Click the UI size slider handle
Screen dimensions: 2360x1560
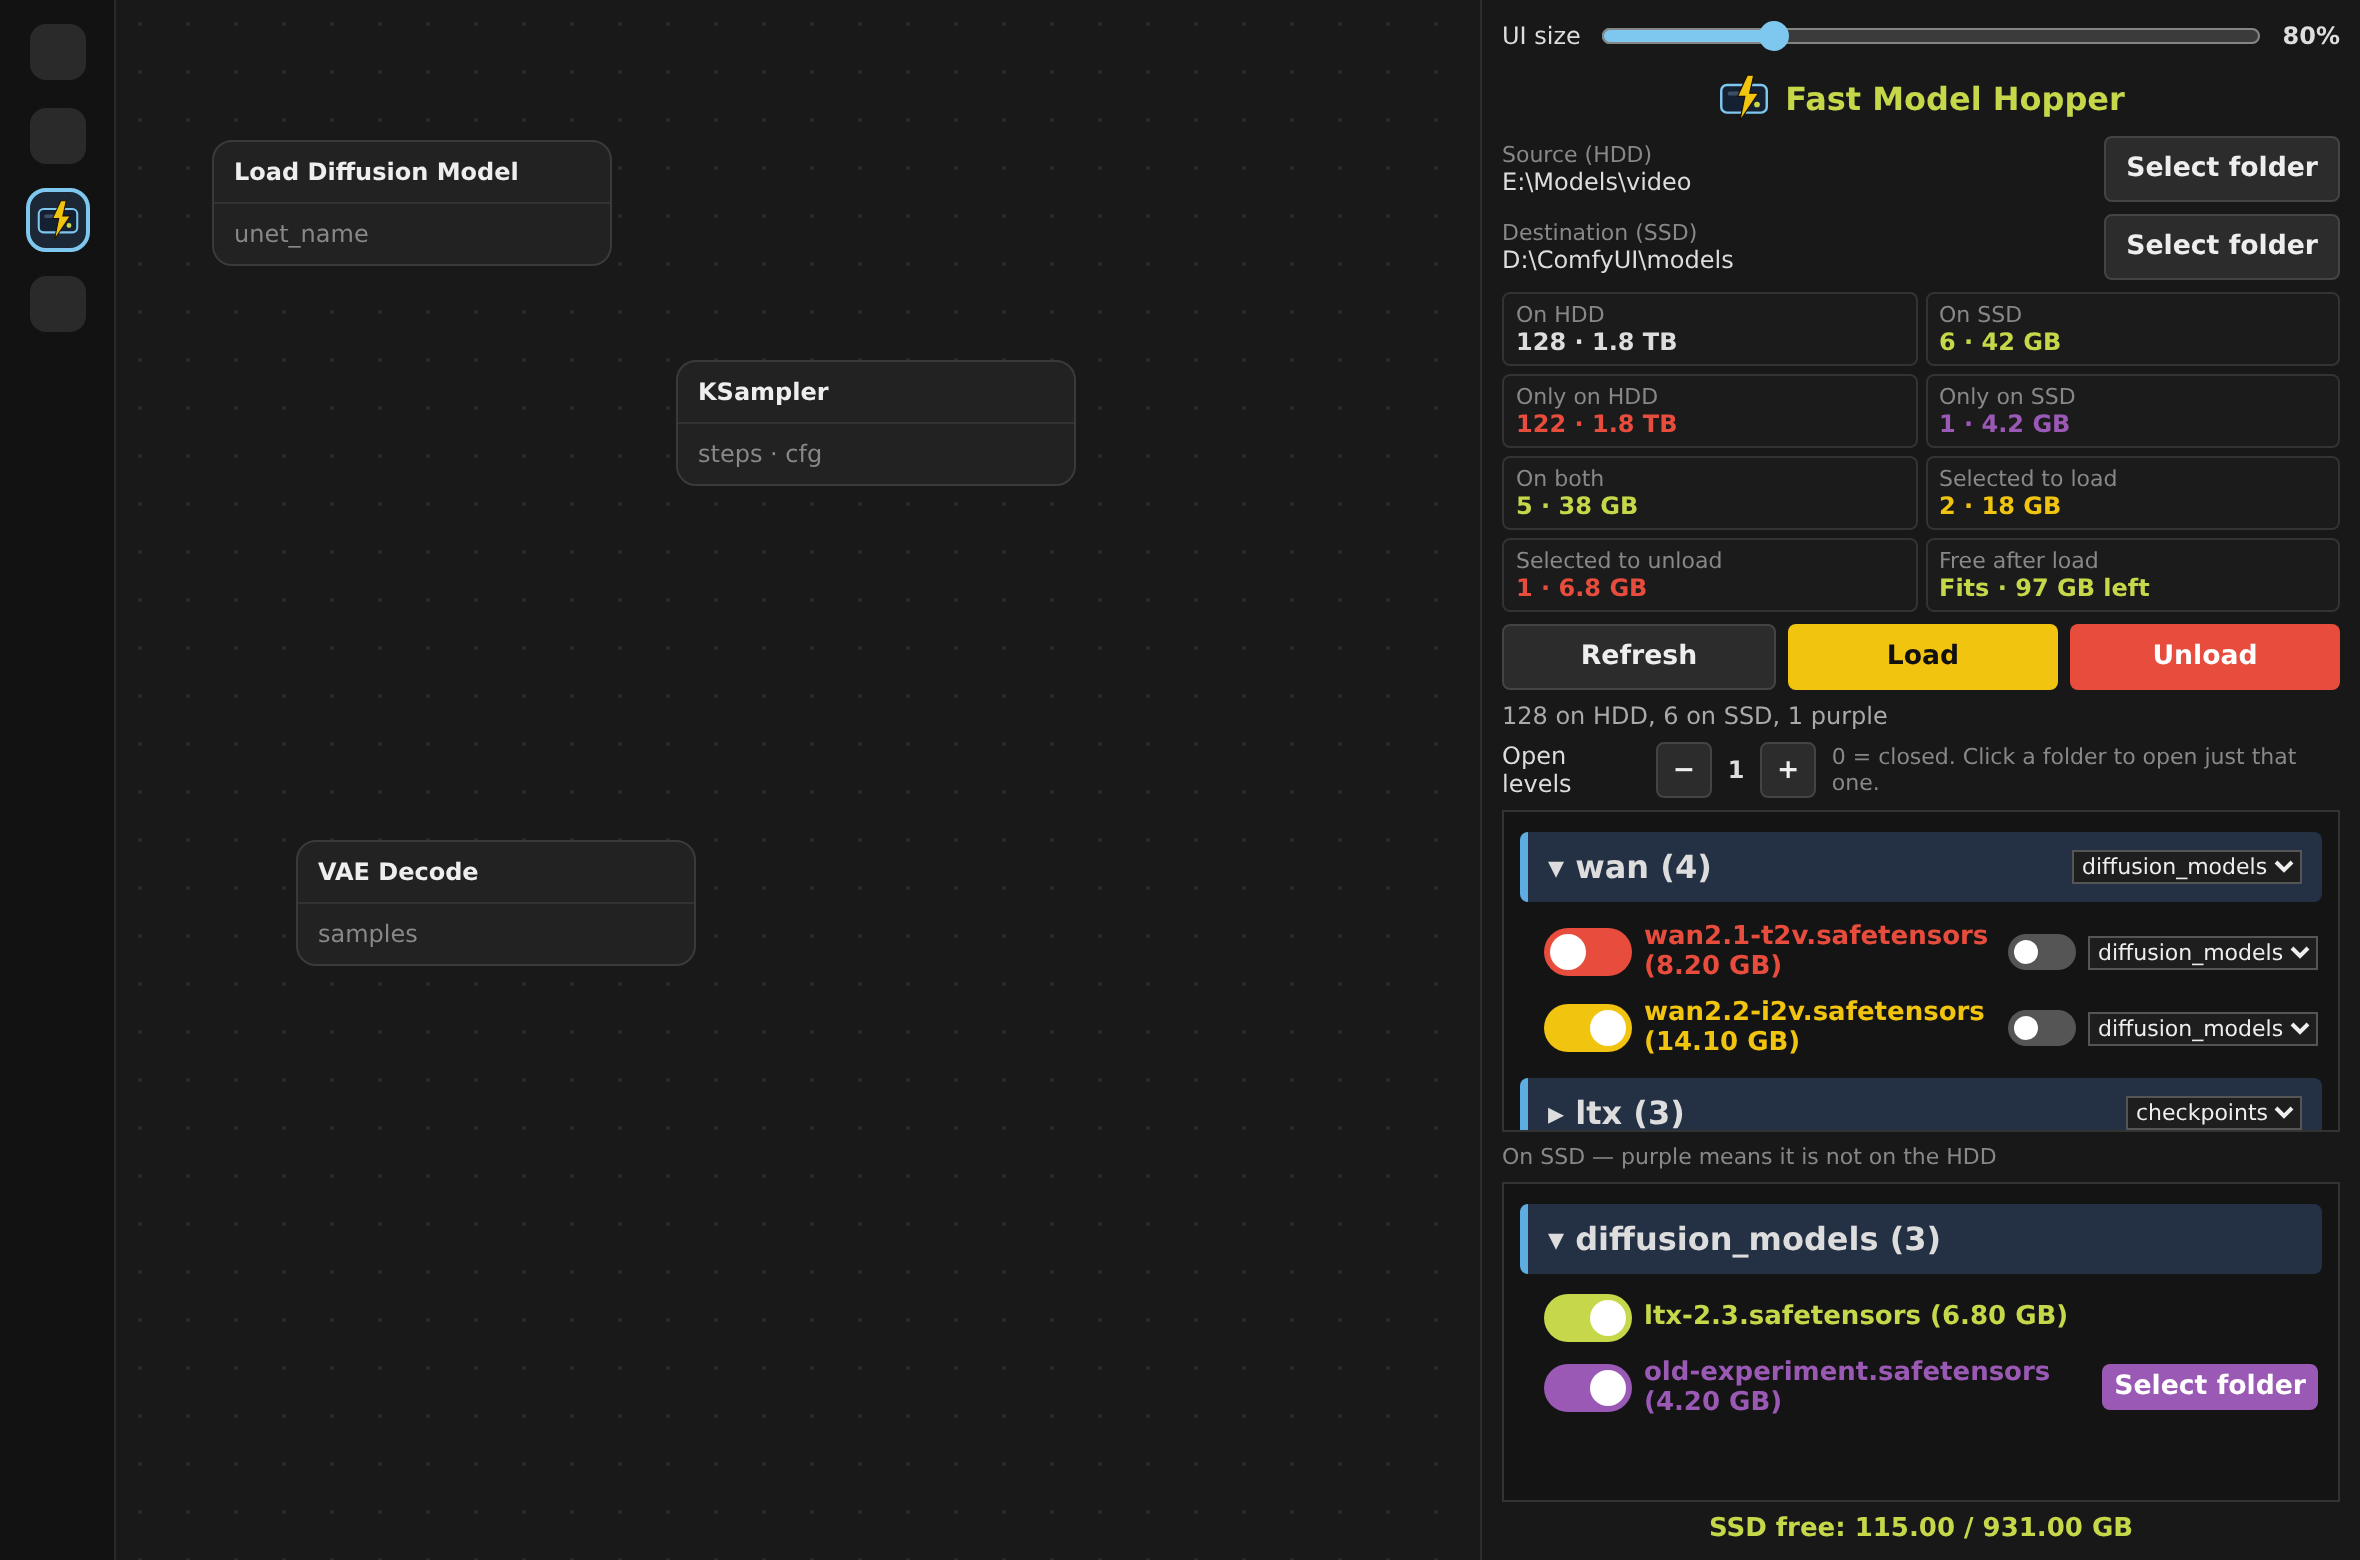pos(1773,36)
